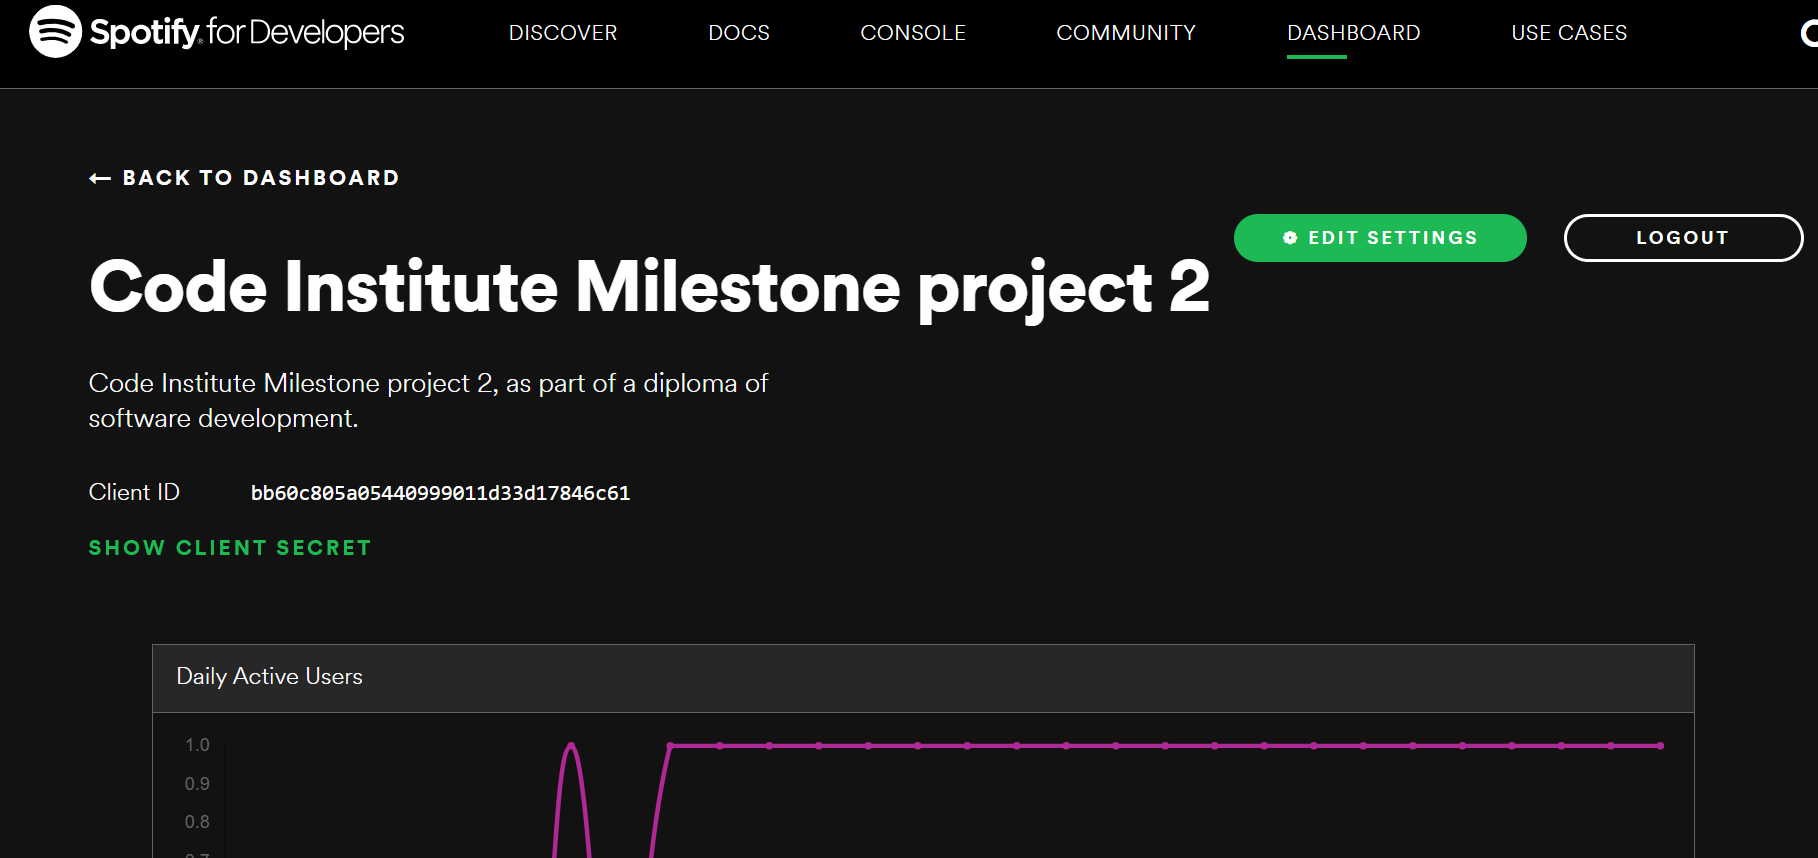
Task: Click the gear icon in Edit Settings
Action: (1290, 238)
